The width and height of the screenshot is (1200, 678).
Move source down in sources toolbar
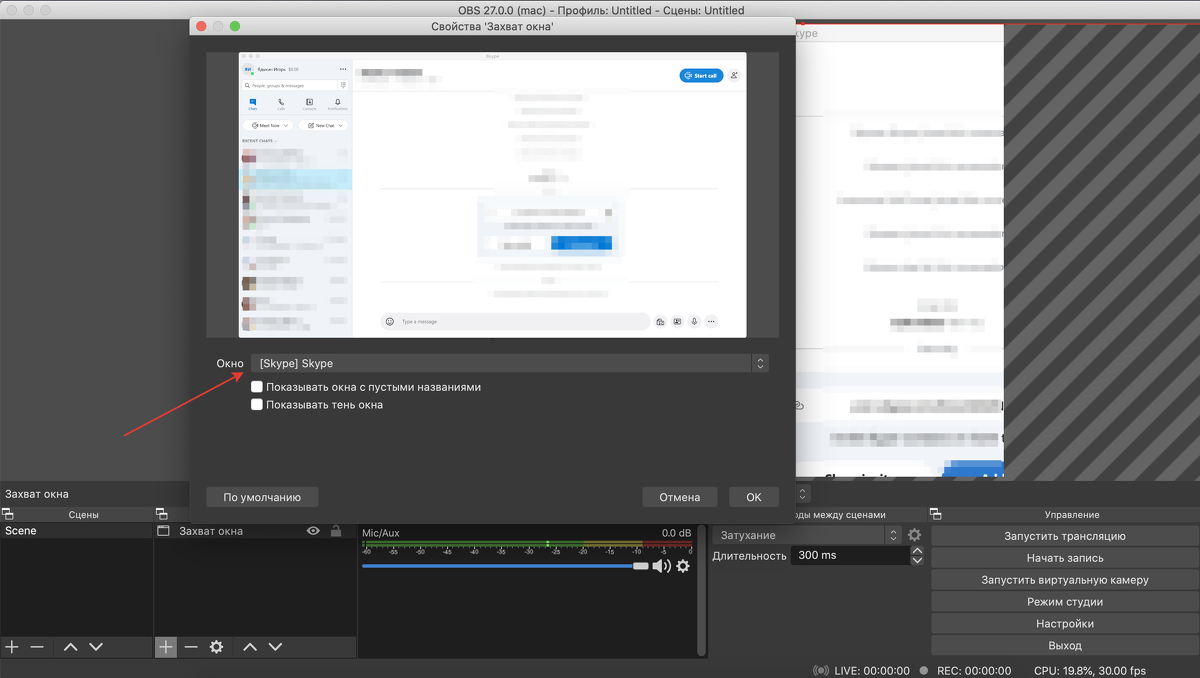coord(275,647)
